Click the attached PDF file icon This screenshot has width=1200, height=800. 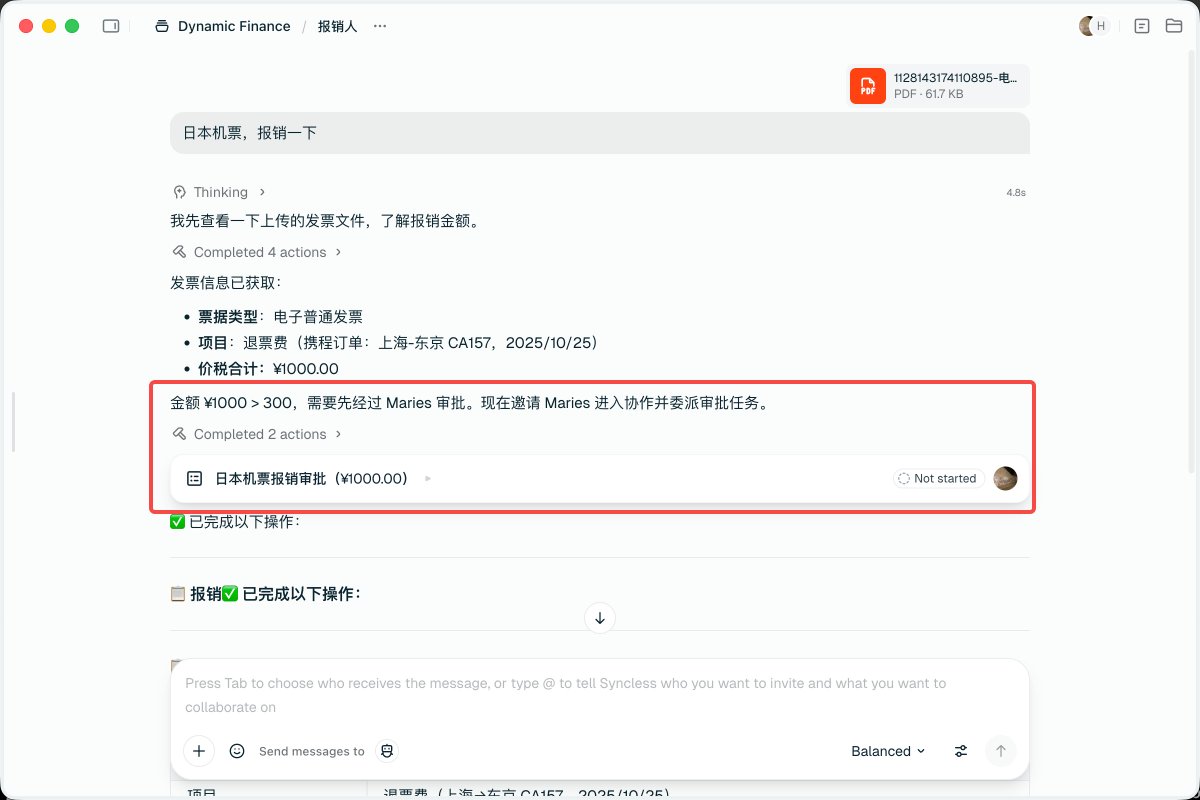[x=868, y=86]
